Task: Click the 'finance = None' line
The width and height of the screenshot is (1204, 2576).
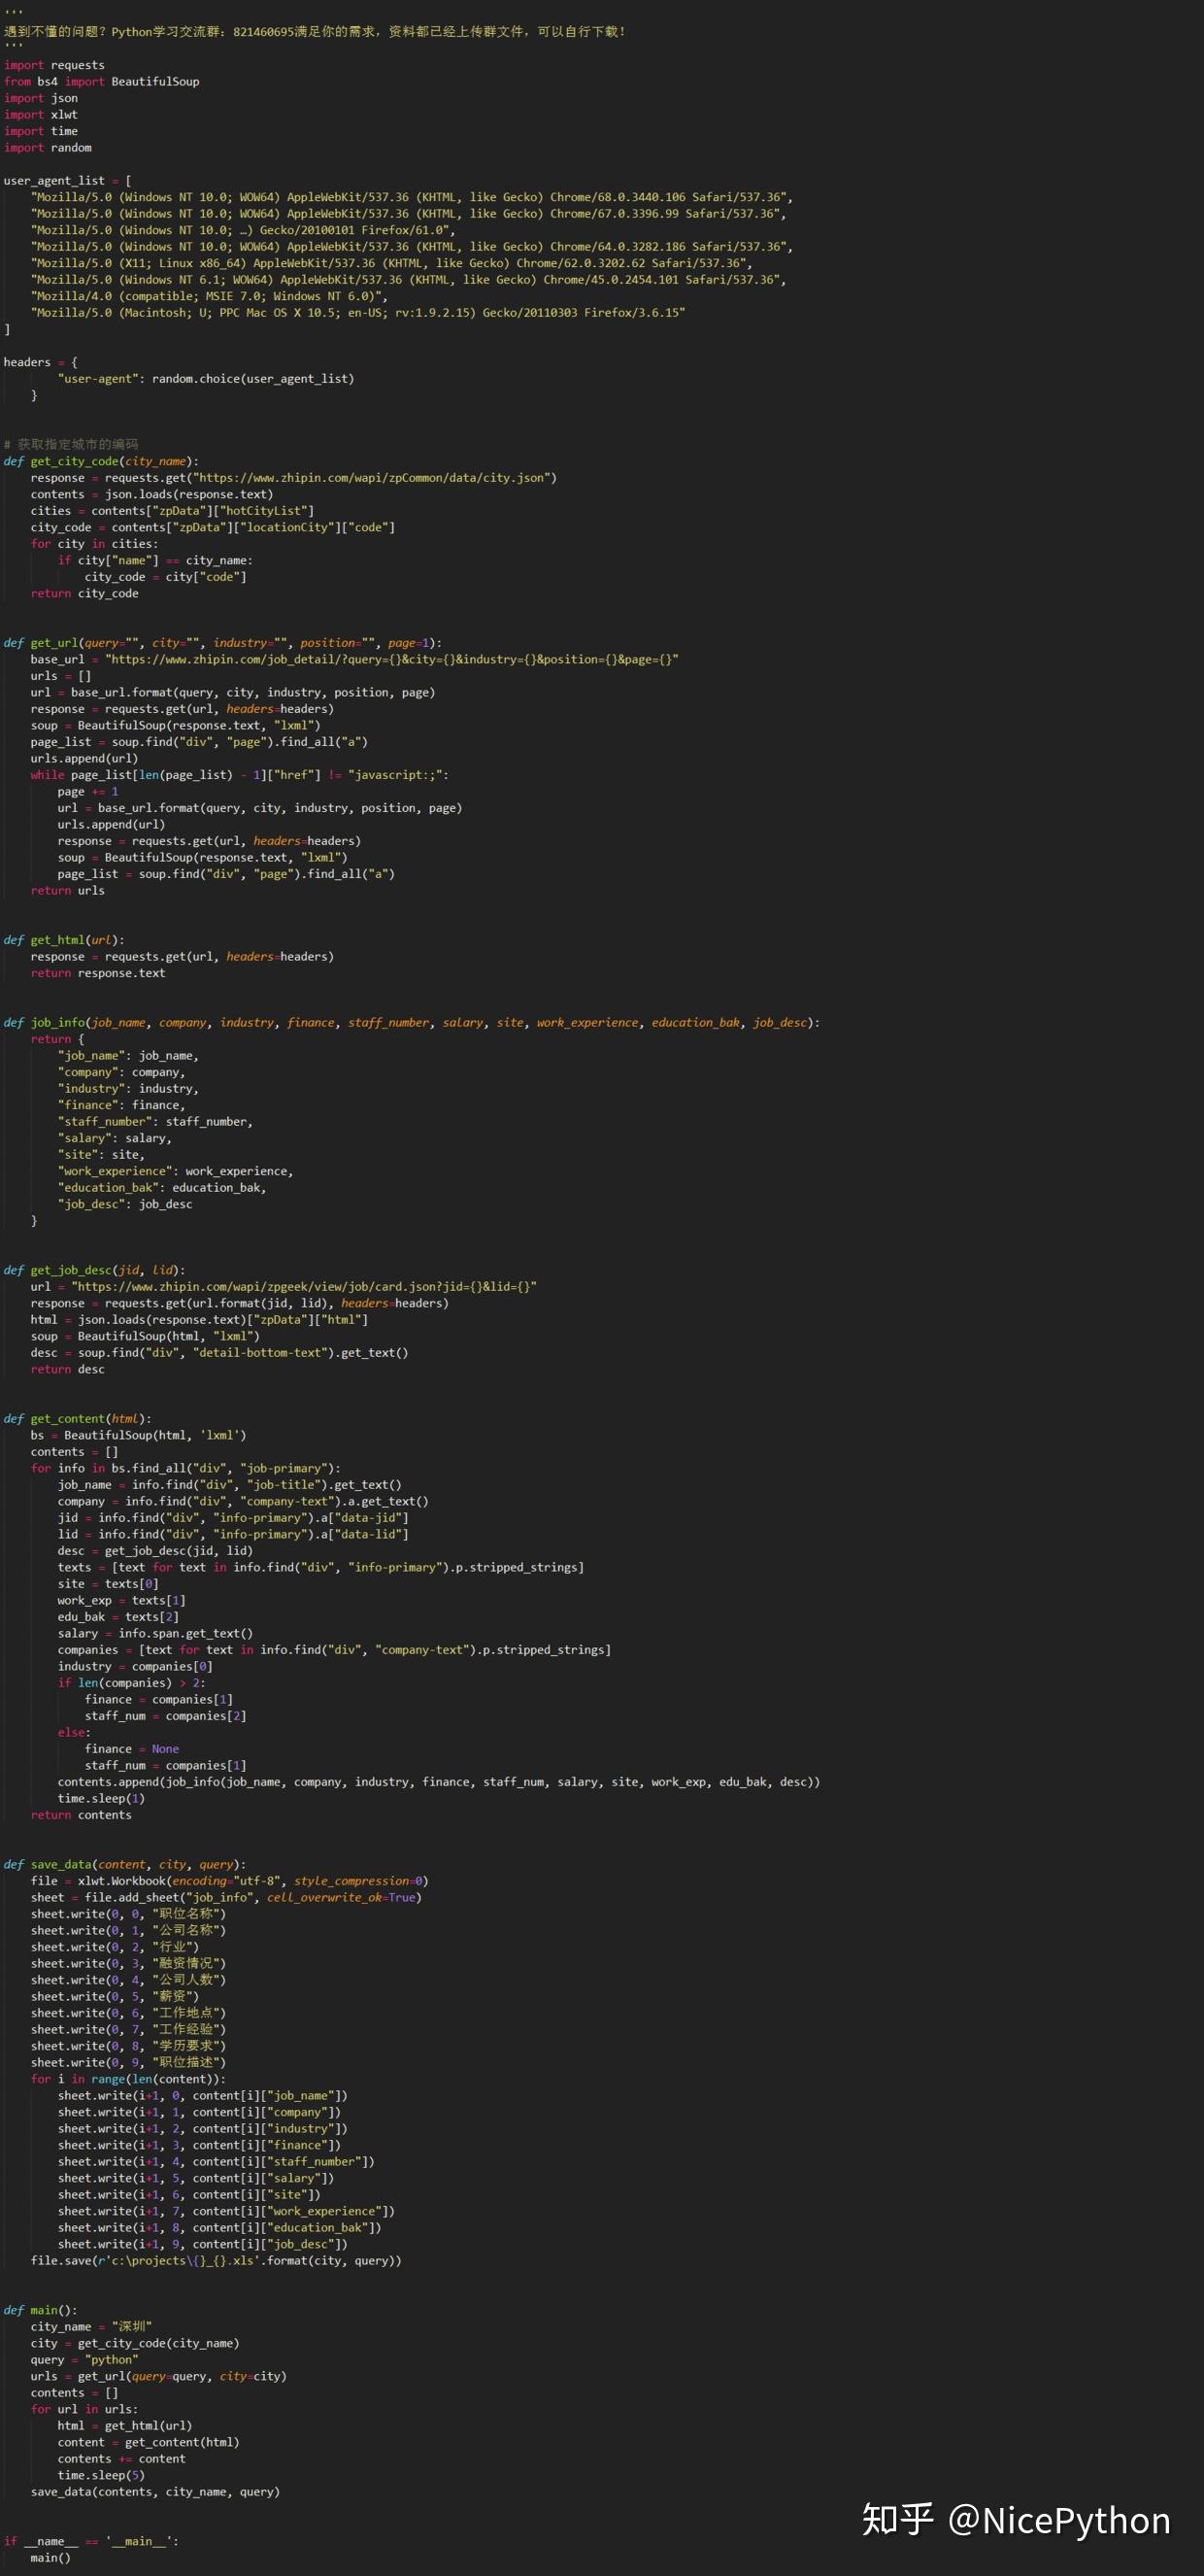Action: [132, 1748]
